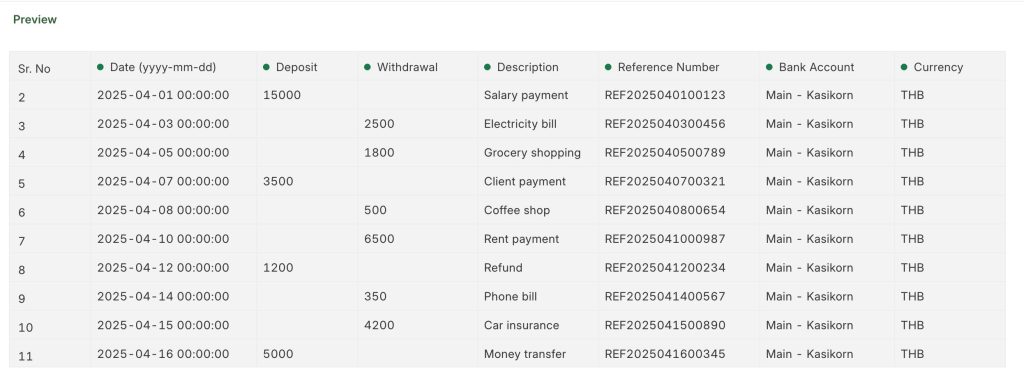Select the Salary payment description cell

pyautogui.click(x=526, y=95)
